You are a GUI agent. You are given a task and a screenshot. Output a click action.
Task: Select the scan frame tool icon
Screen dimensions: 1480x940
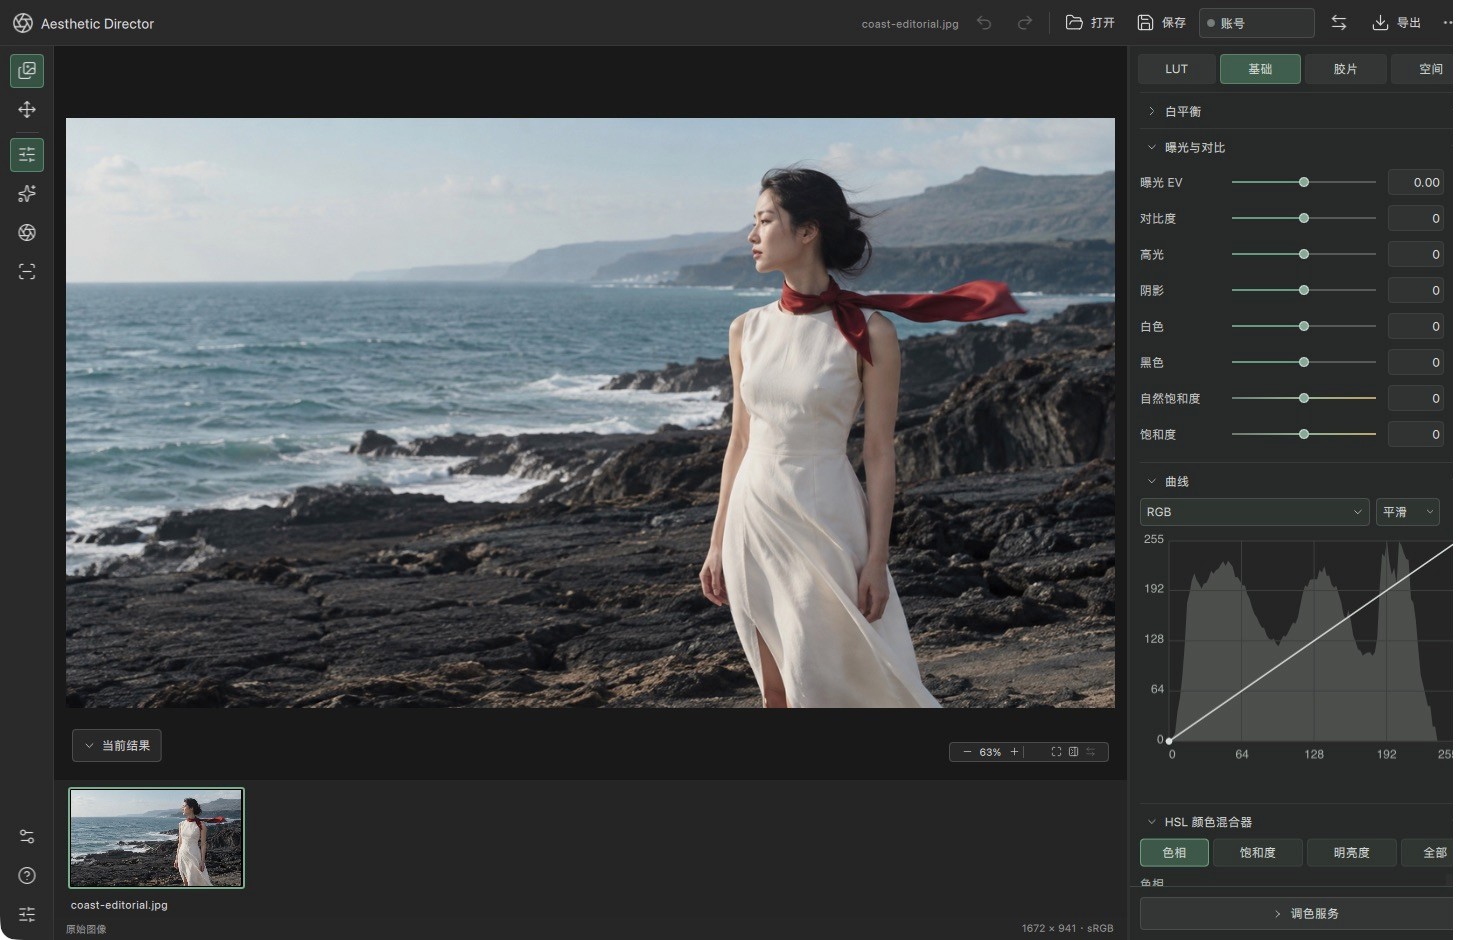click(27, 272)
